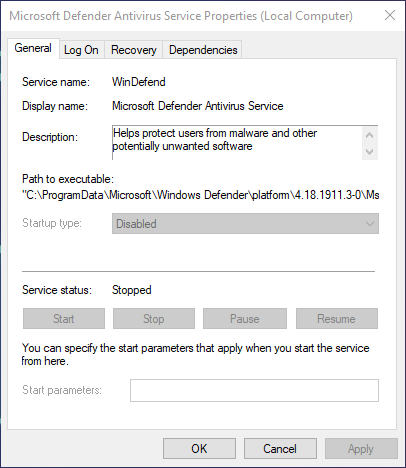406x468 pixels.
Task: Confirm with the OK button
Action: pyautogui.click(x=199, y=449)
